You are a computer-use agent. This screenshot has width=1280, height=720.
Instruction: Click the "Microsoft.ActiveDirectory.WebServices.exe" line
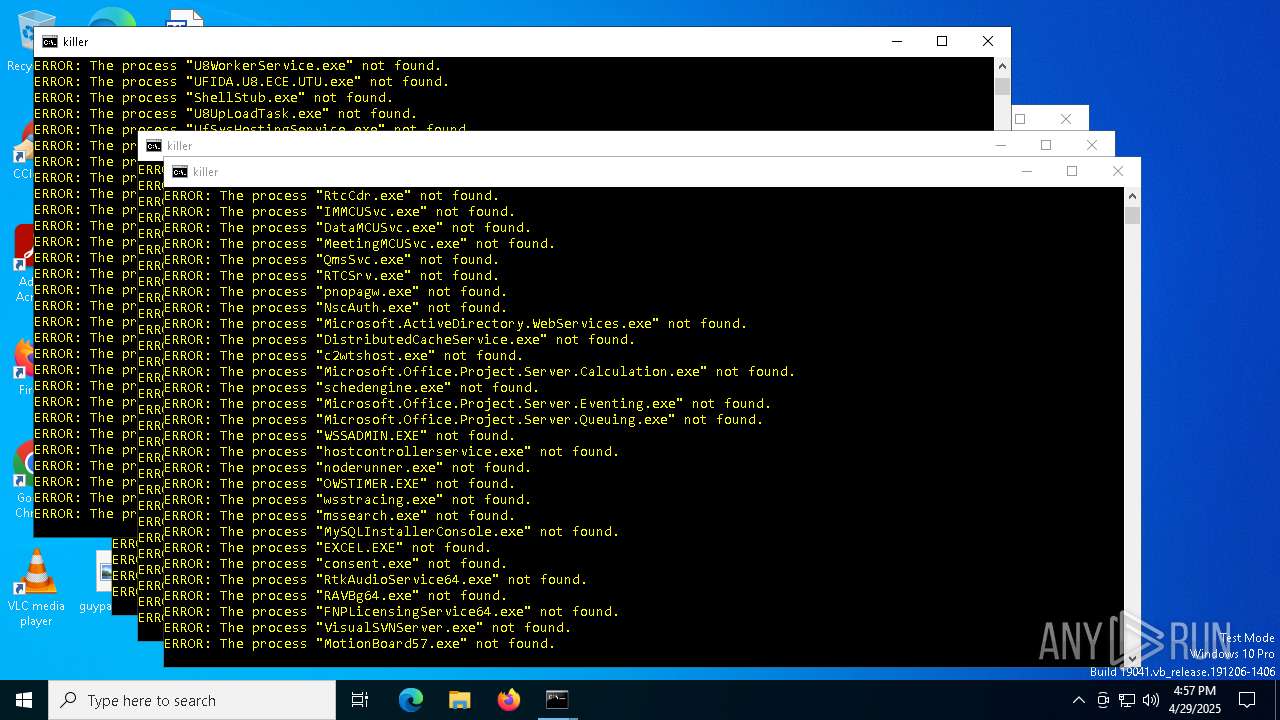point(456,324)
